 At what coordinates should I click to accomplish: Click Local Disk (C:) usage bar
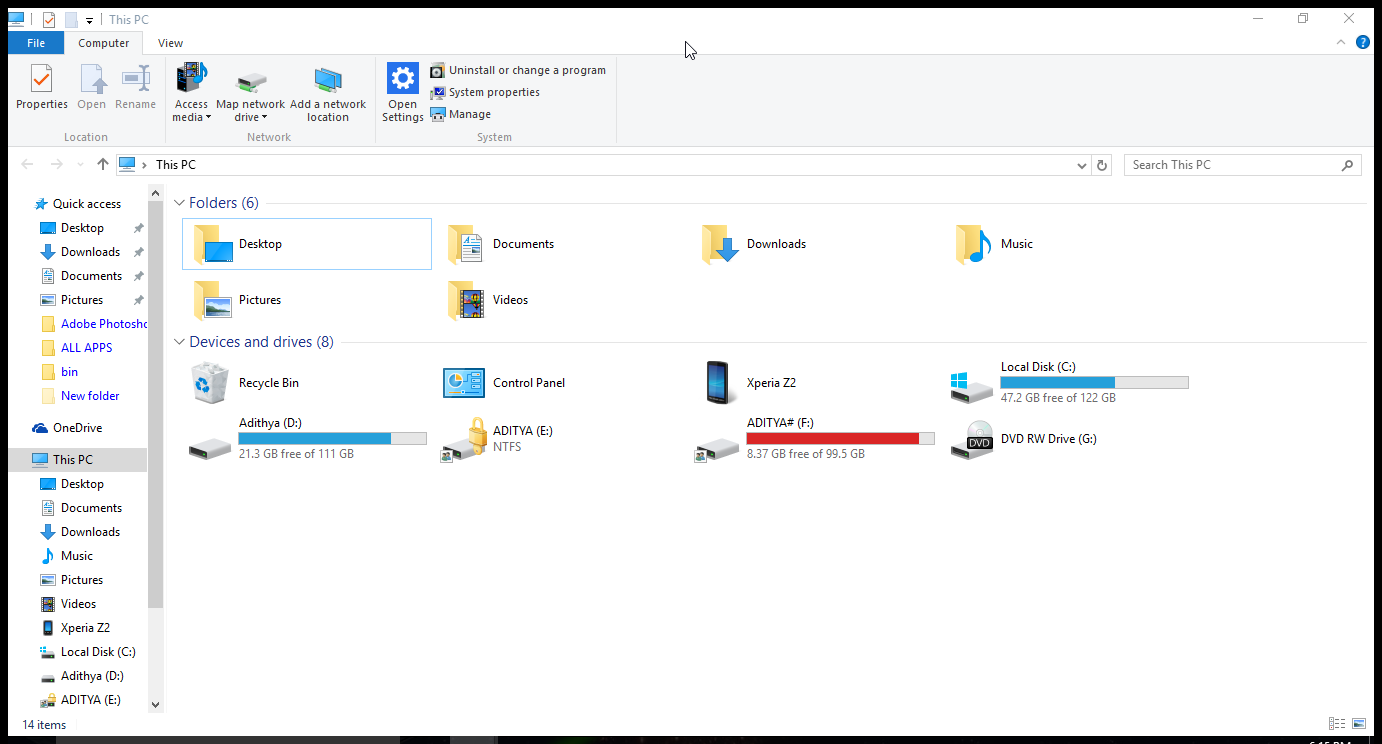tap(1094, 383)
